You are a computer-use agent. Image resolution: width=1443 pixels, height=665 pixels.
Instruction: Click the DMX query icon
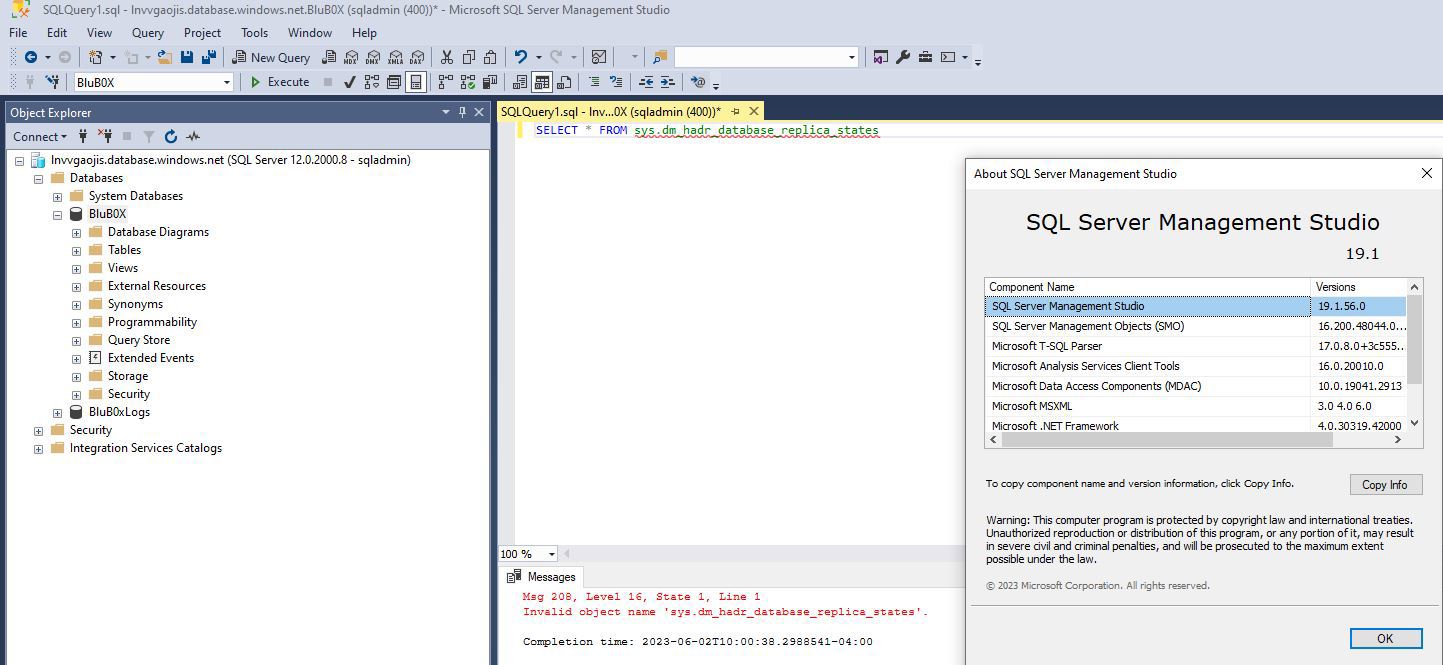coord(373,57)
